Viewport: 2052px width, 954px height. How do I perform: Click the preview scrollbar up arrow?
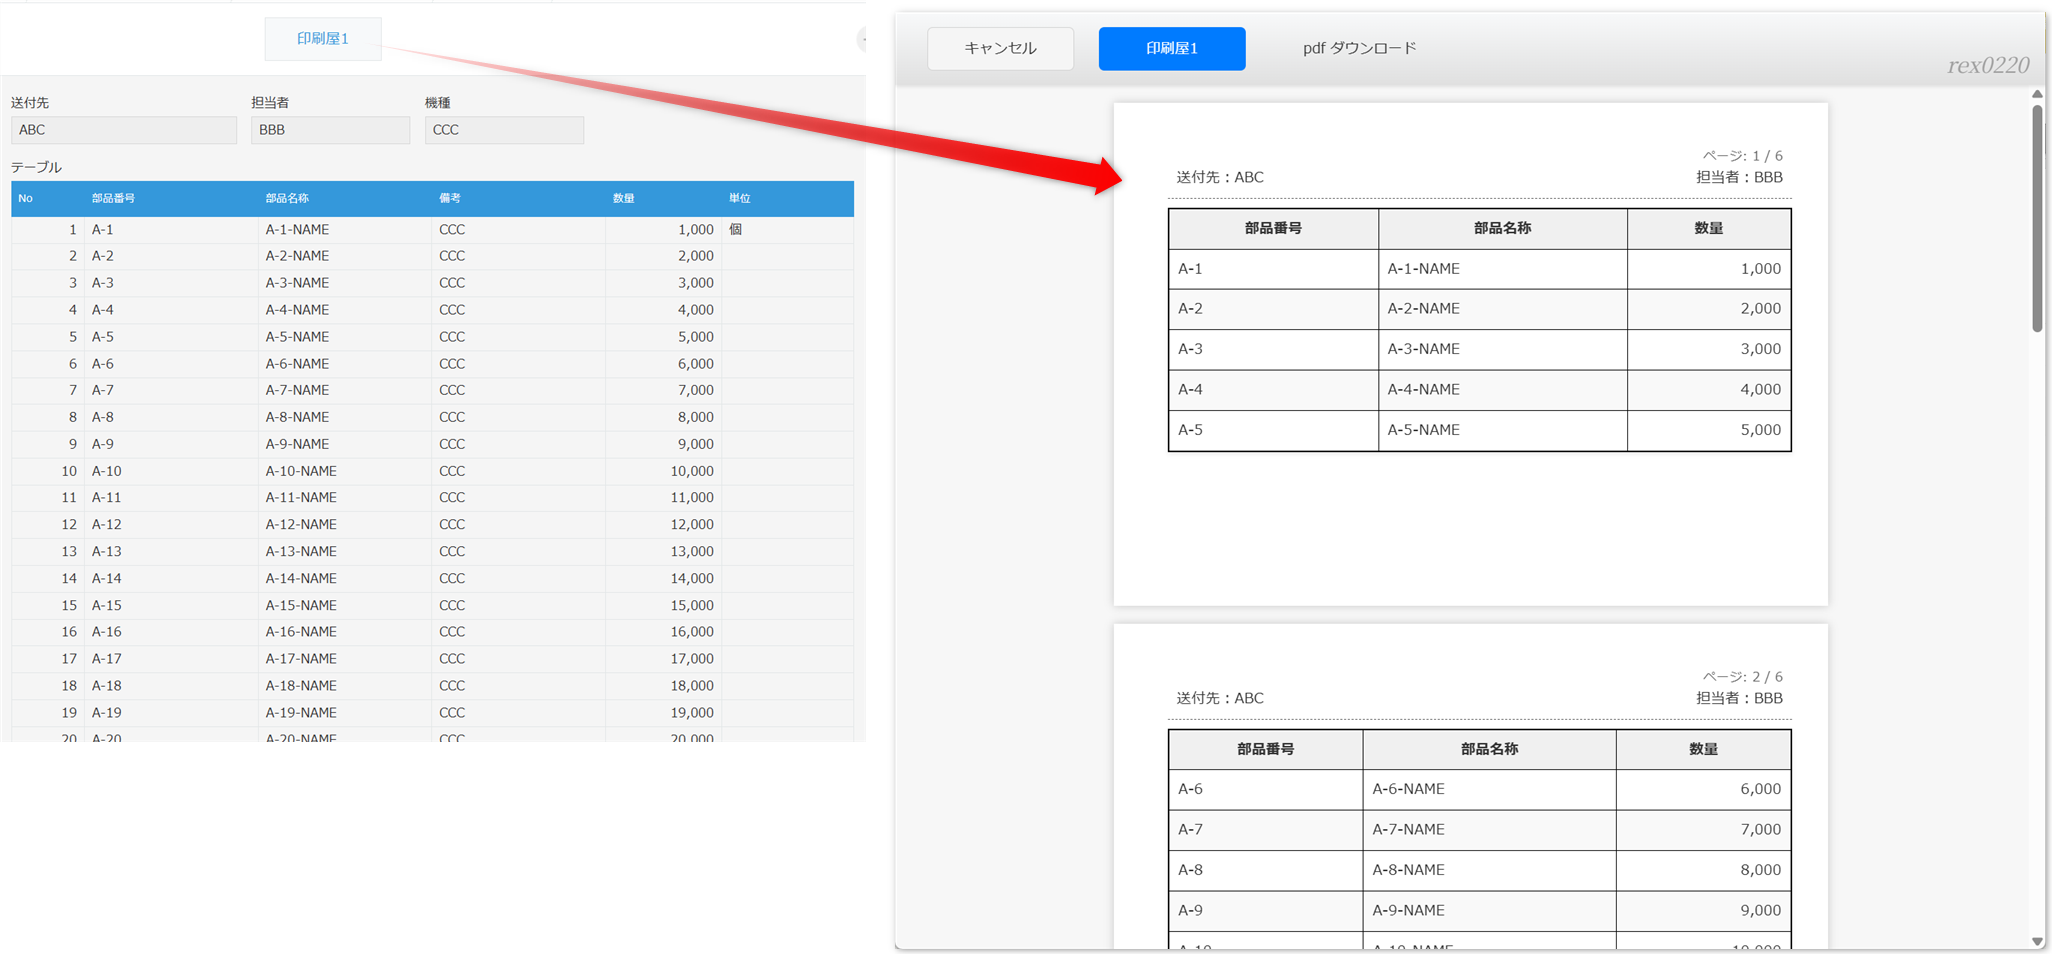tap(2037, 94)
